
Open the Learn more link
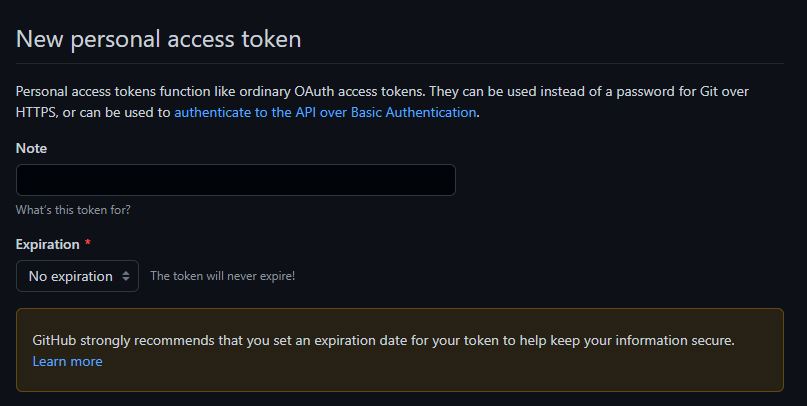pos(67,361)
